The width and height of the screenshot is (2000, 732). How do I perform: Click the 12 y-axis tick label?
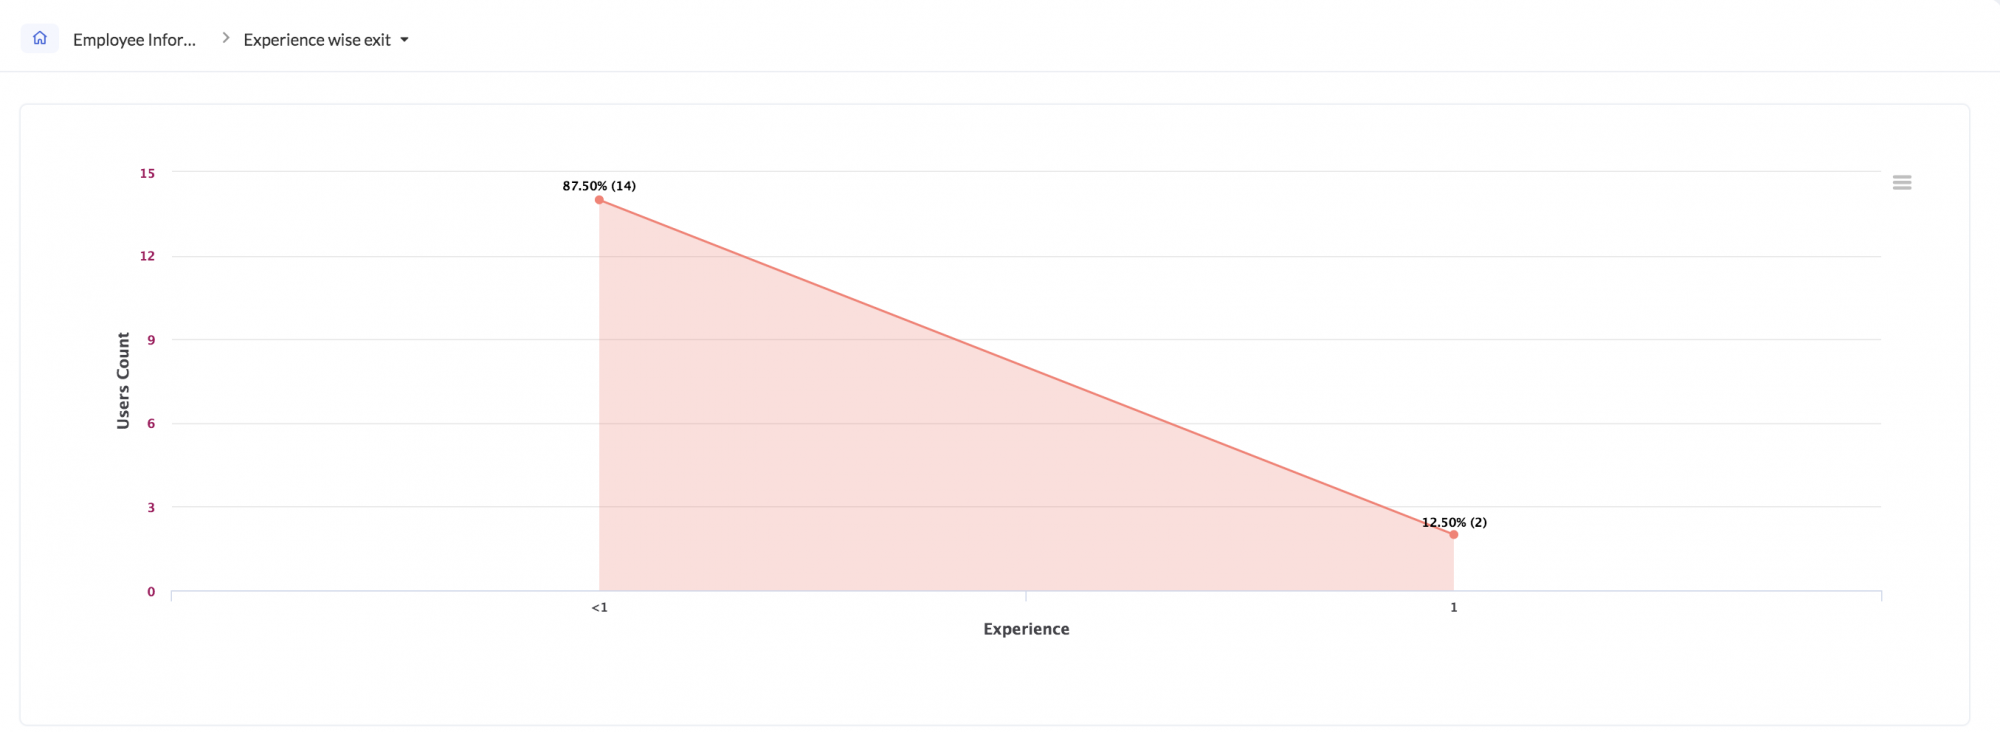coord(147,256)
